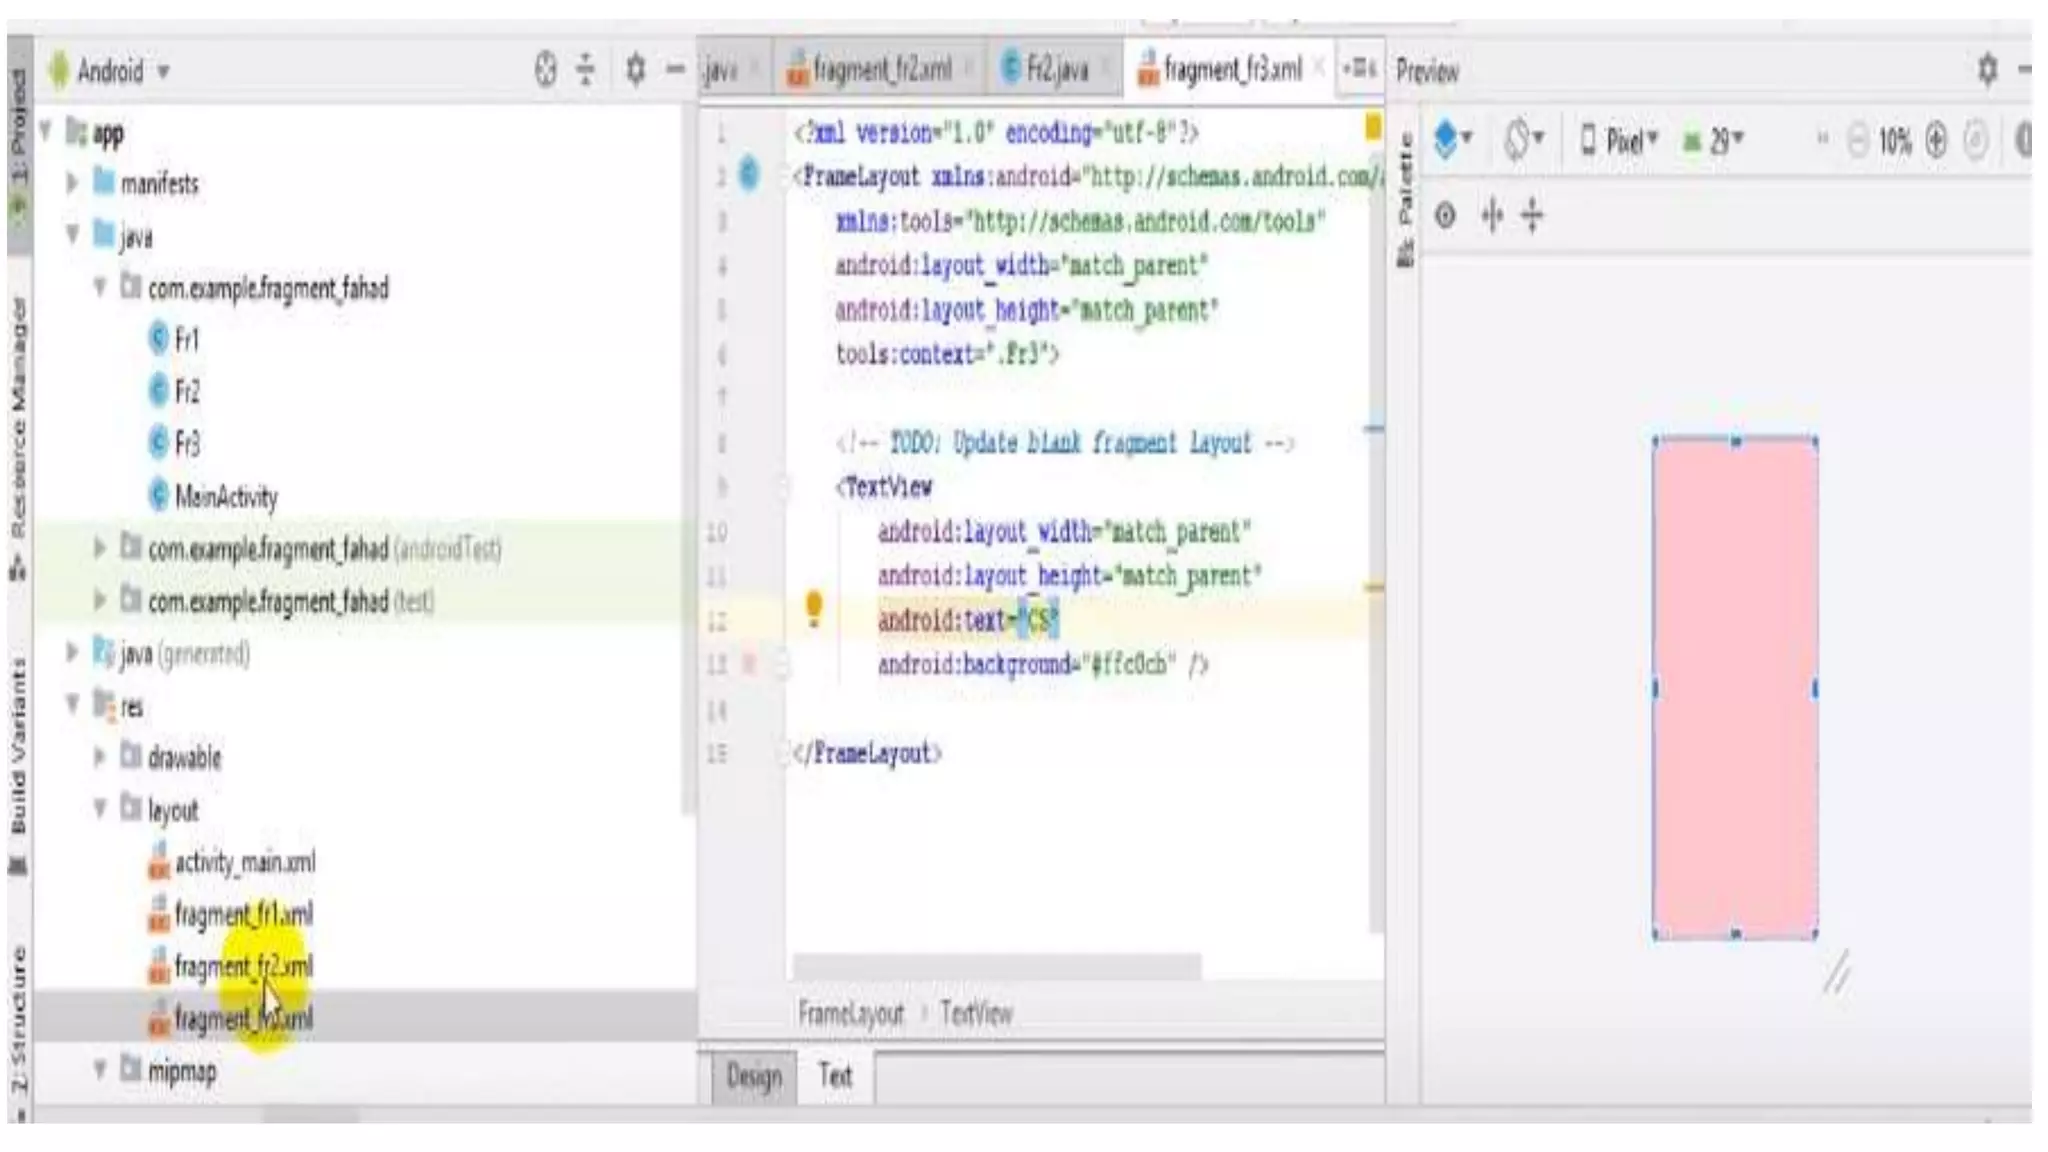Open the design surface layers dropdown
2048x1152 pixels.
pyautogui.click(x=1452, y=139)
